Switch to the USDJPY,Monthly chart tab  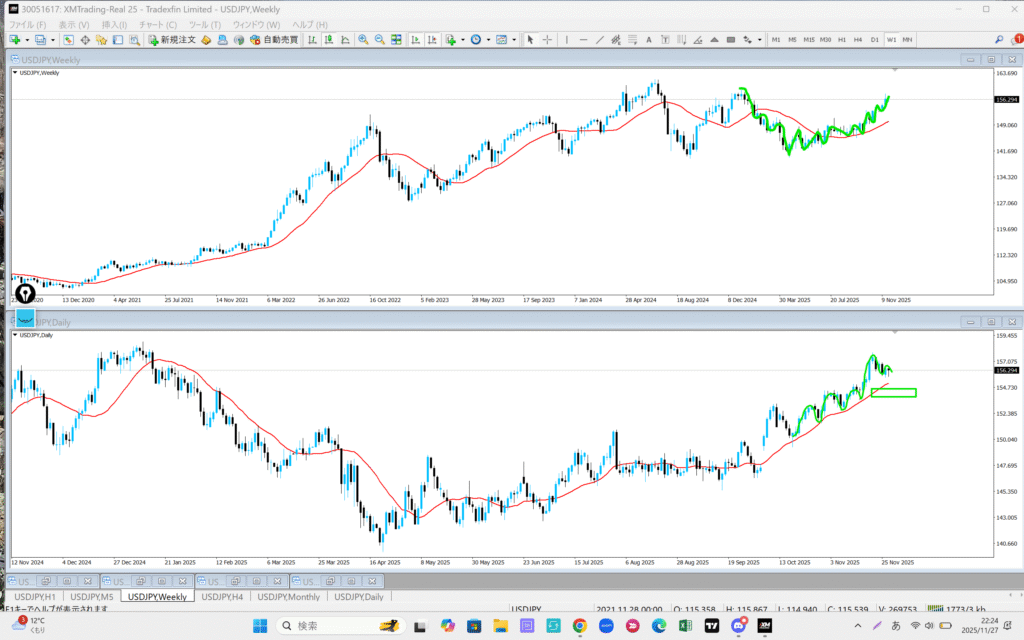point(289,597)
